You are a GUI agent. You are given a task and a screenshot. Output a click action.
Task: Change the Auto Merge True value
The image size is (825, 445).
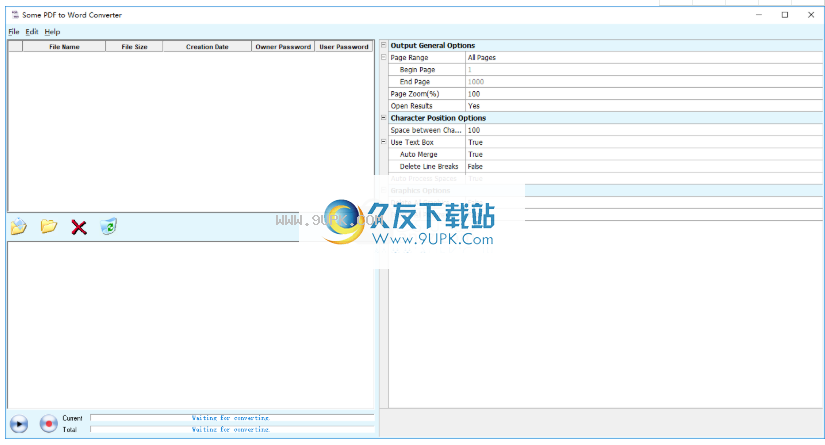point(644,154)
